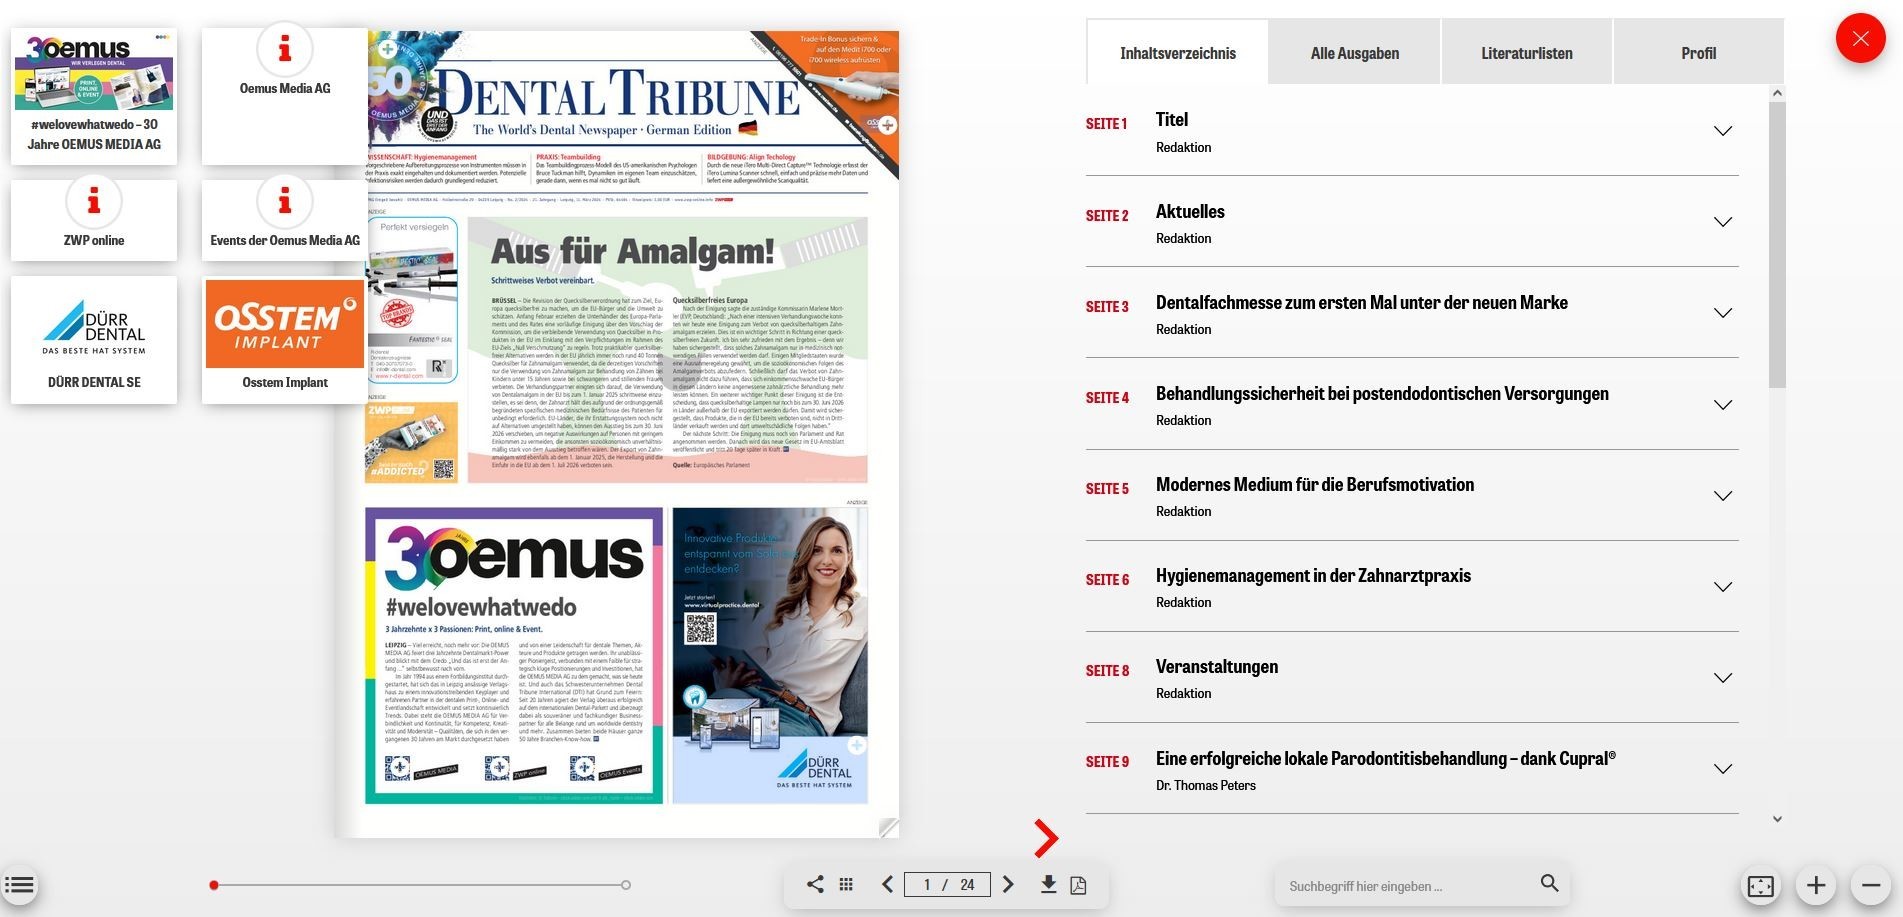Click 'Dr. Thomas Peters' author text
This screenshot has height=917, width=1903.
point(1205,785)
